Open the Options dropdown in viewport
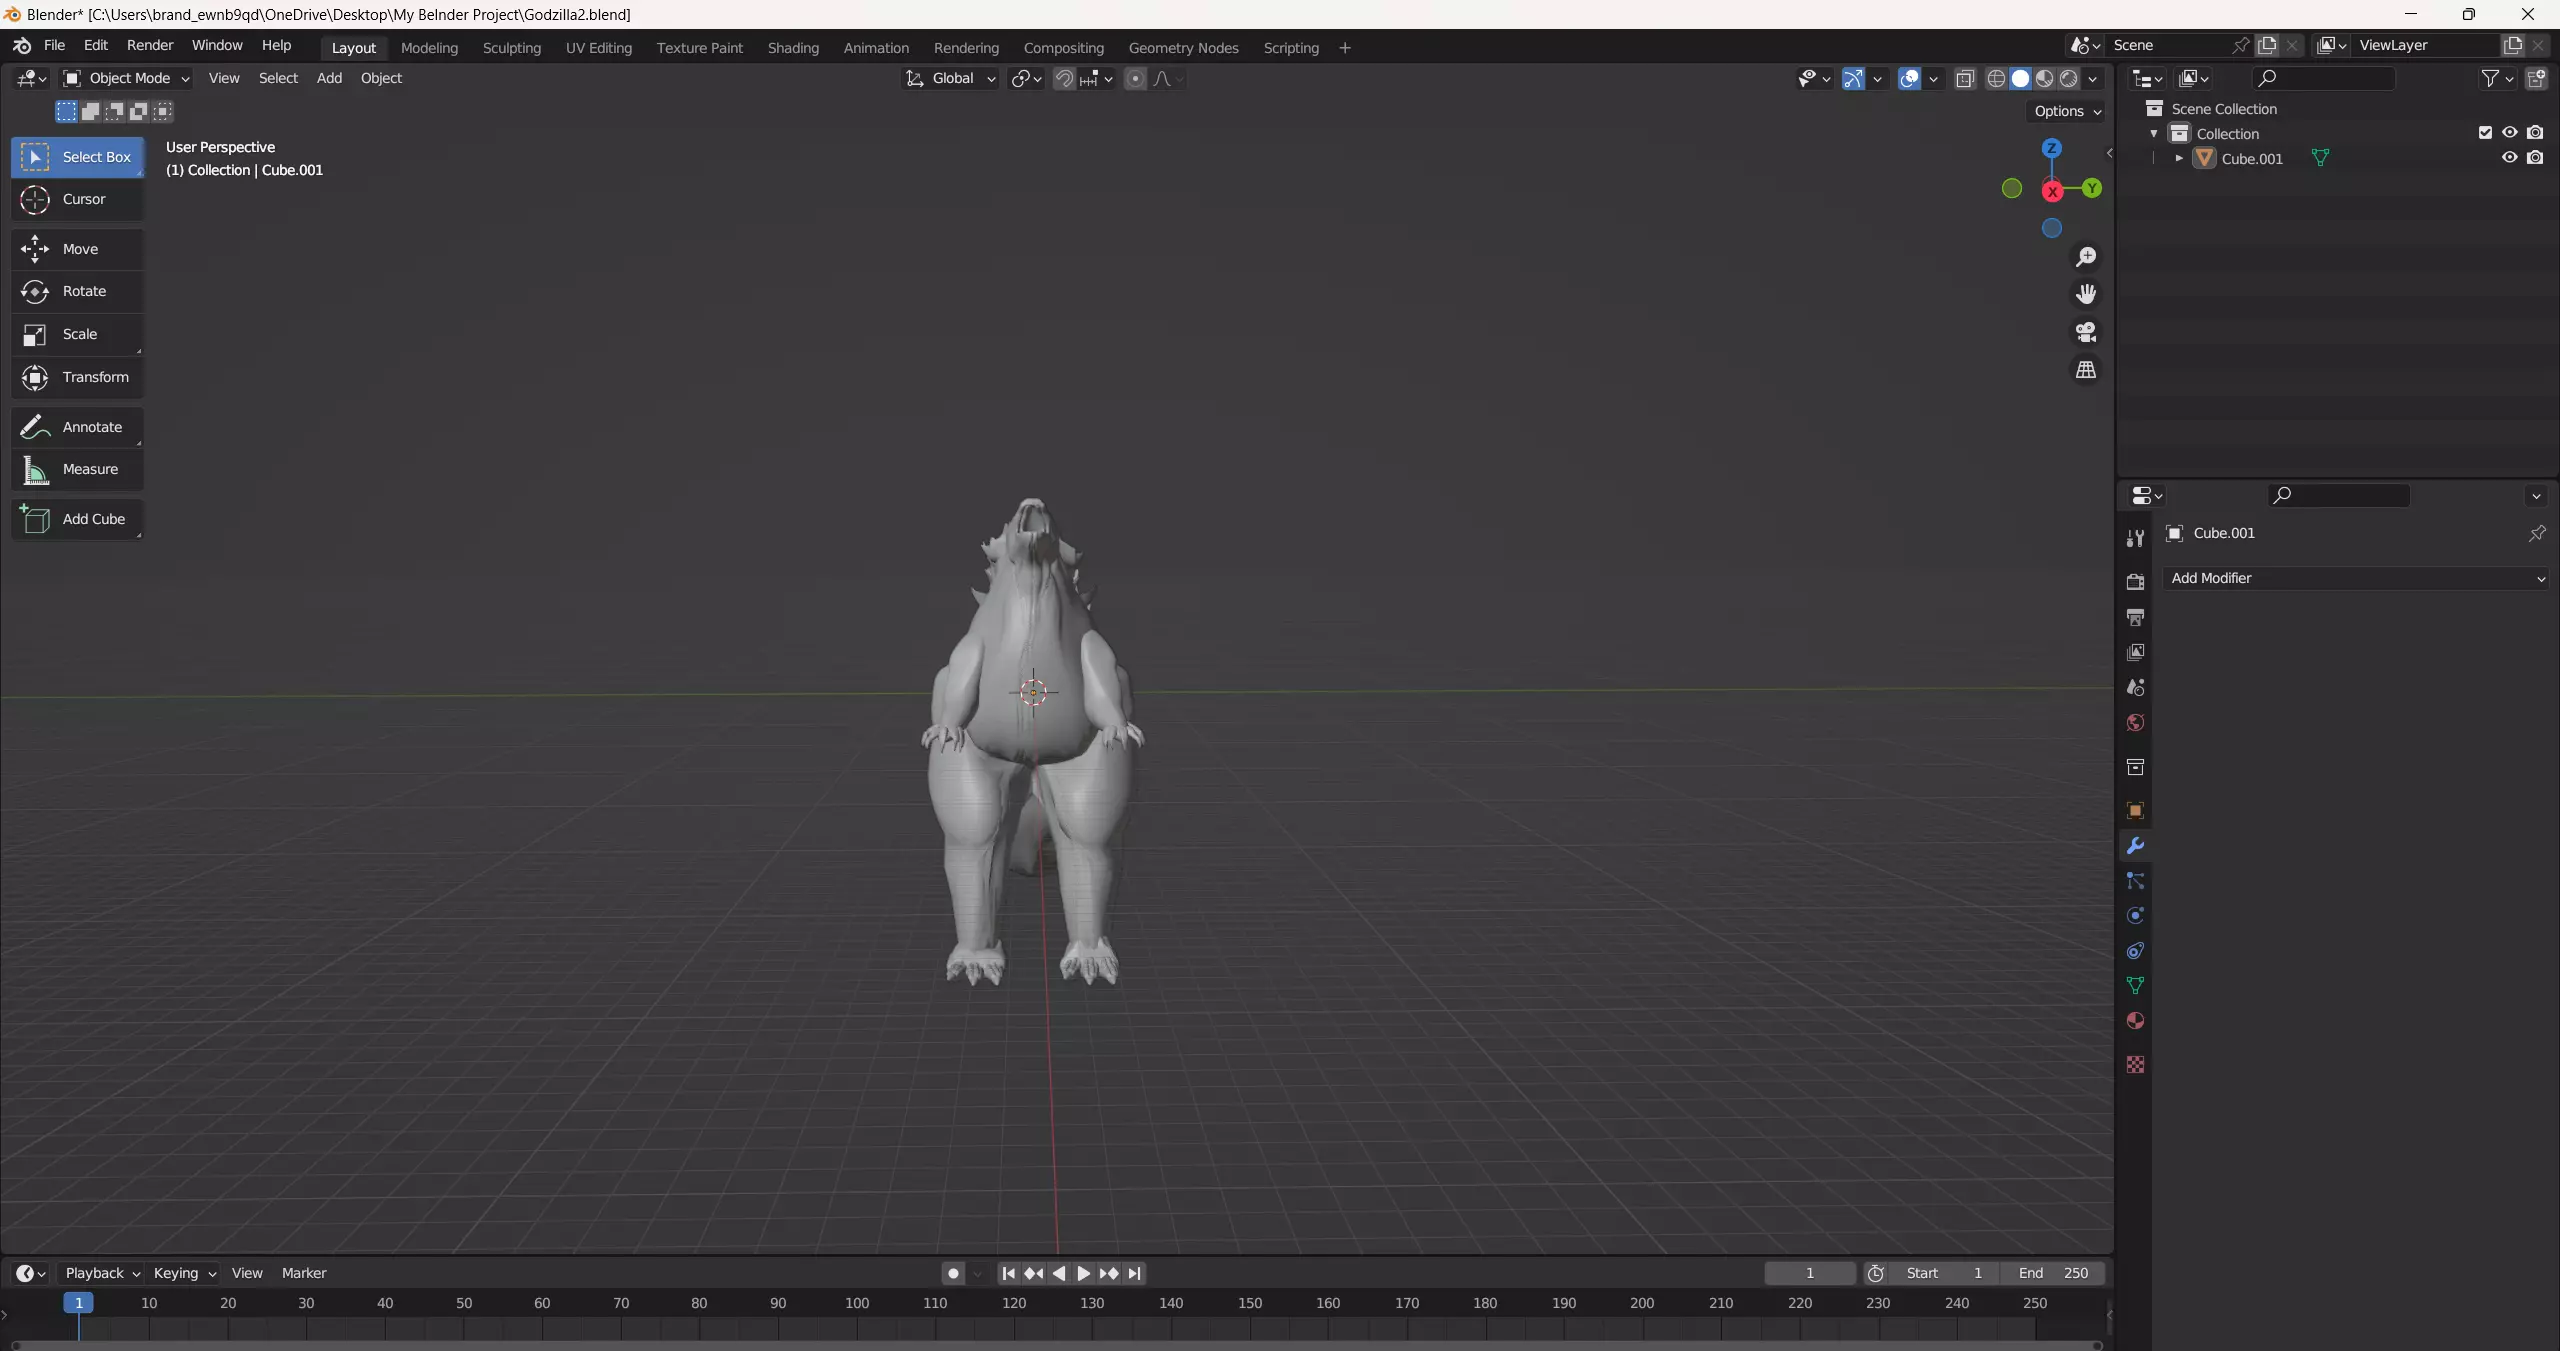The width and height of the screenshot is (2560, 1351). coord(2067,111)
